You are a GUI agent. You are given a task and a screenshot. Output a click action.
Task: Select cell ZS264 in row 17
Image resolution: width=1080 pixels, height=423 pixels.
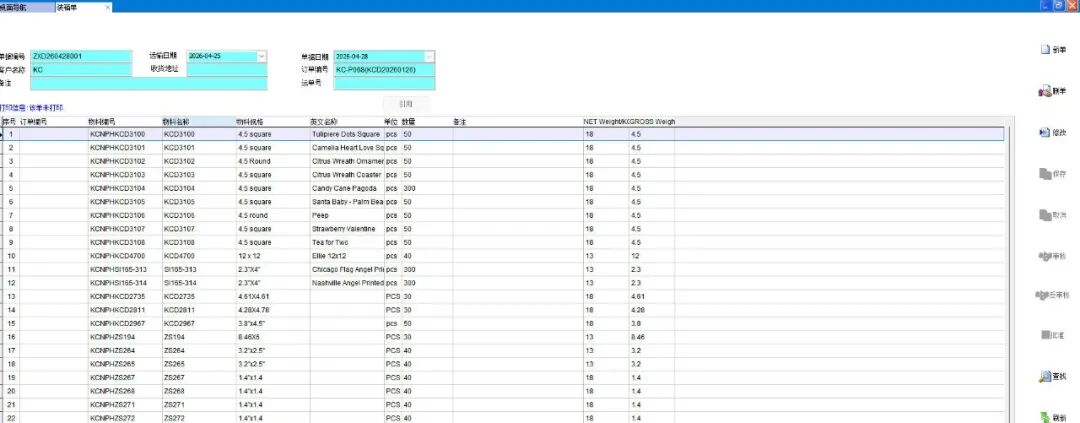(x=198, y=351)
